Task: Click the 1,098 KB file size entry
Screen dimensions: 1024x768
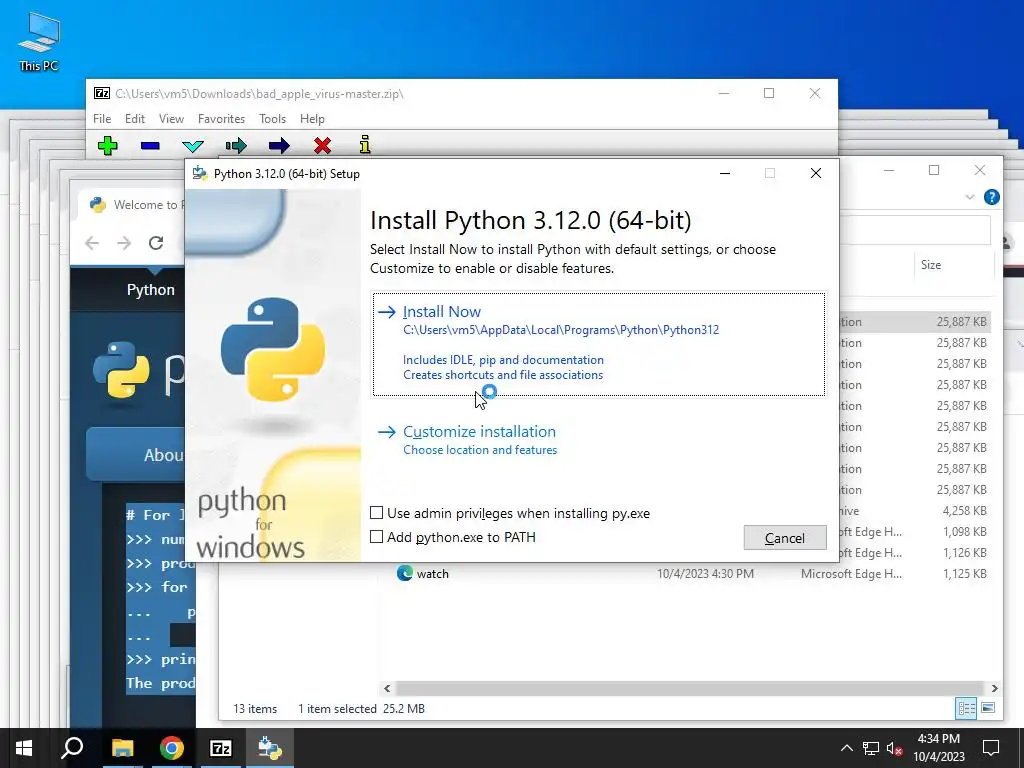Action: [x=965, y=532]
